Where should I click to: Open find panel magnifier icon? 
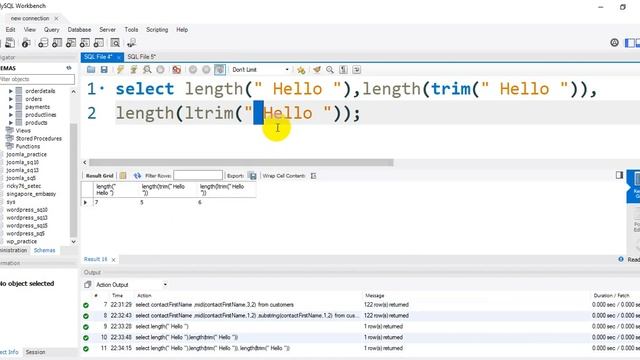pos(330,70)
